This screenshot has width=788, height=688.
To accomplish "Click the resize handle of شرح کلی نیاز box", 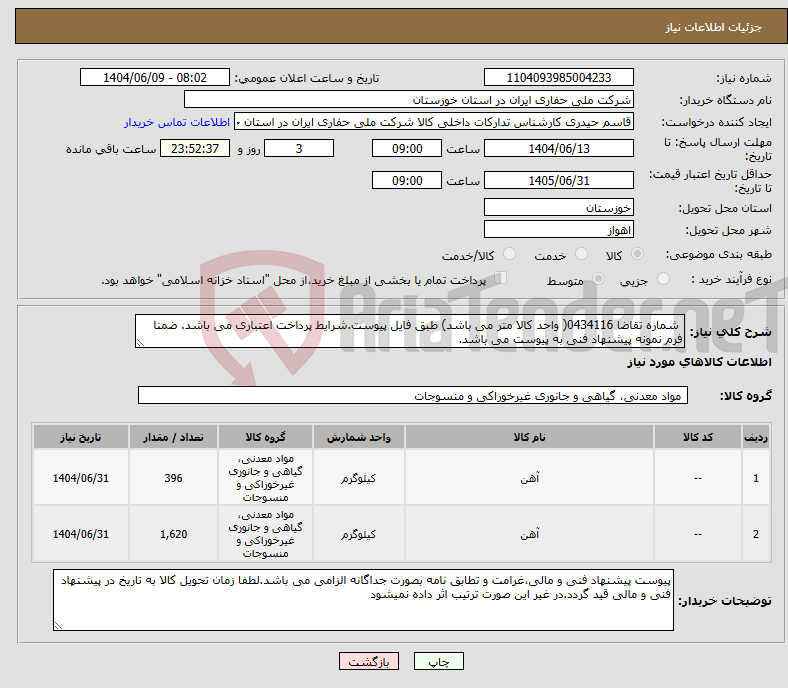I will click(140, 343).
